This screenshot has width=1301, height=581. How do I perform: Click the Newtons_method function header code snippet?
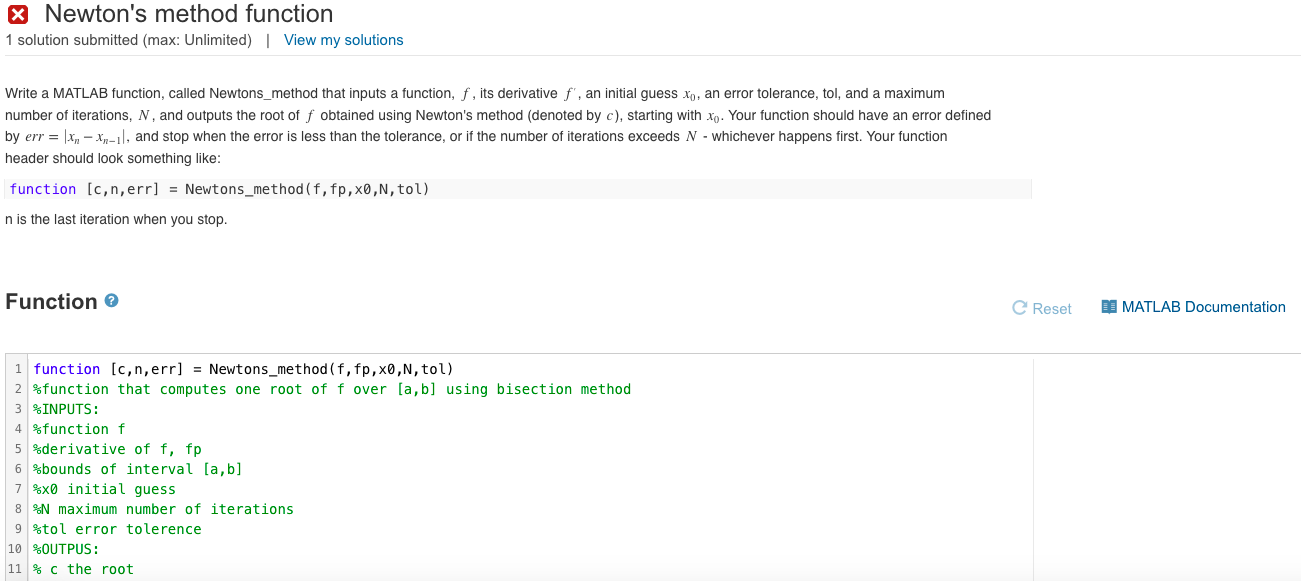click(x=220, y=189)
